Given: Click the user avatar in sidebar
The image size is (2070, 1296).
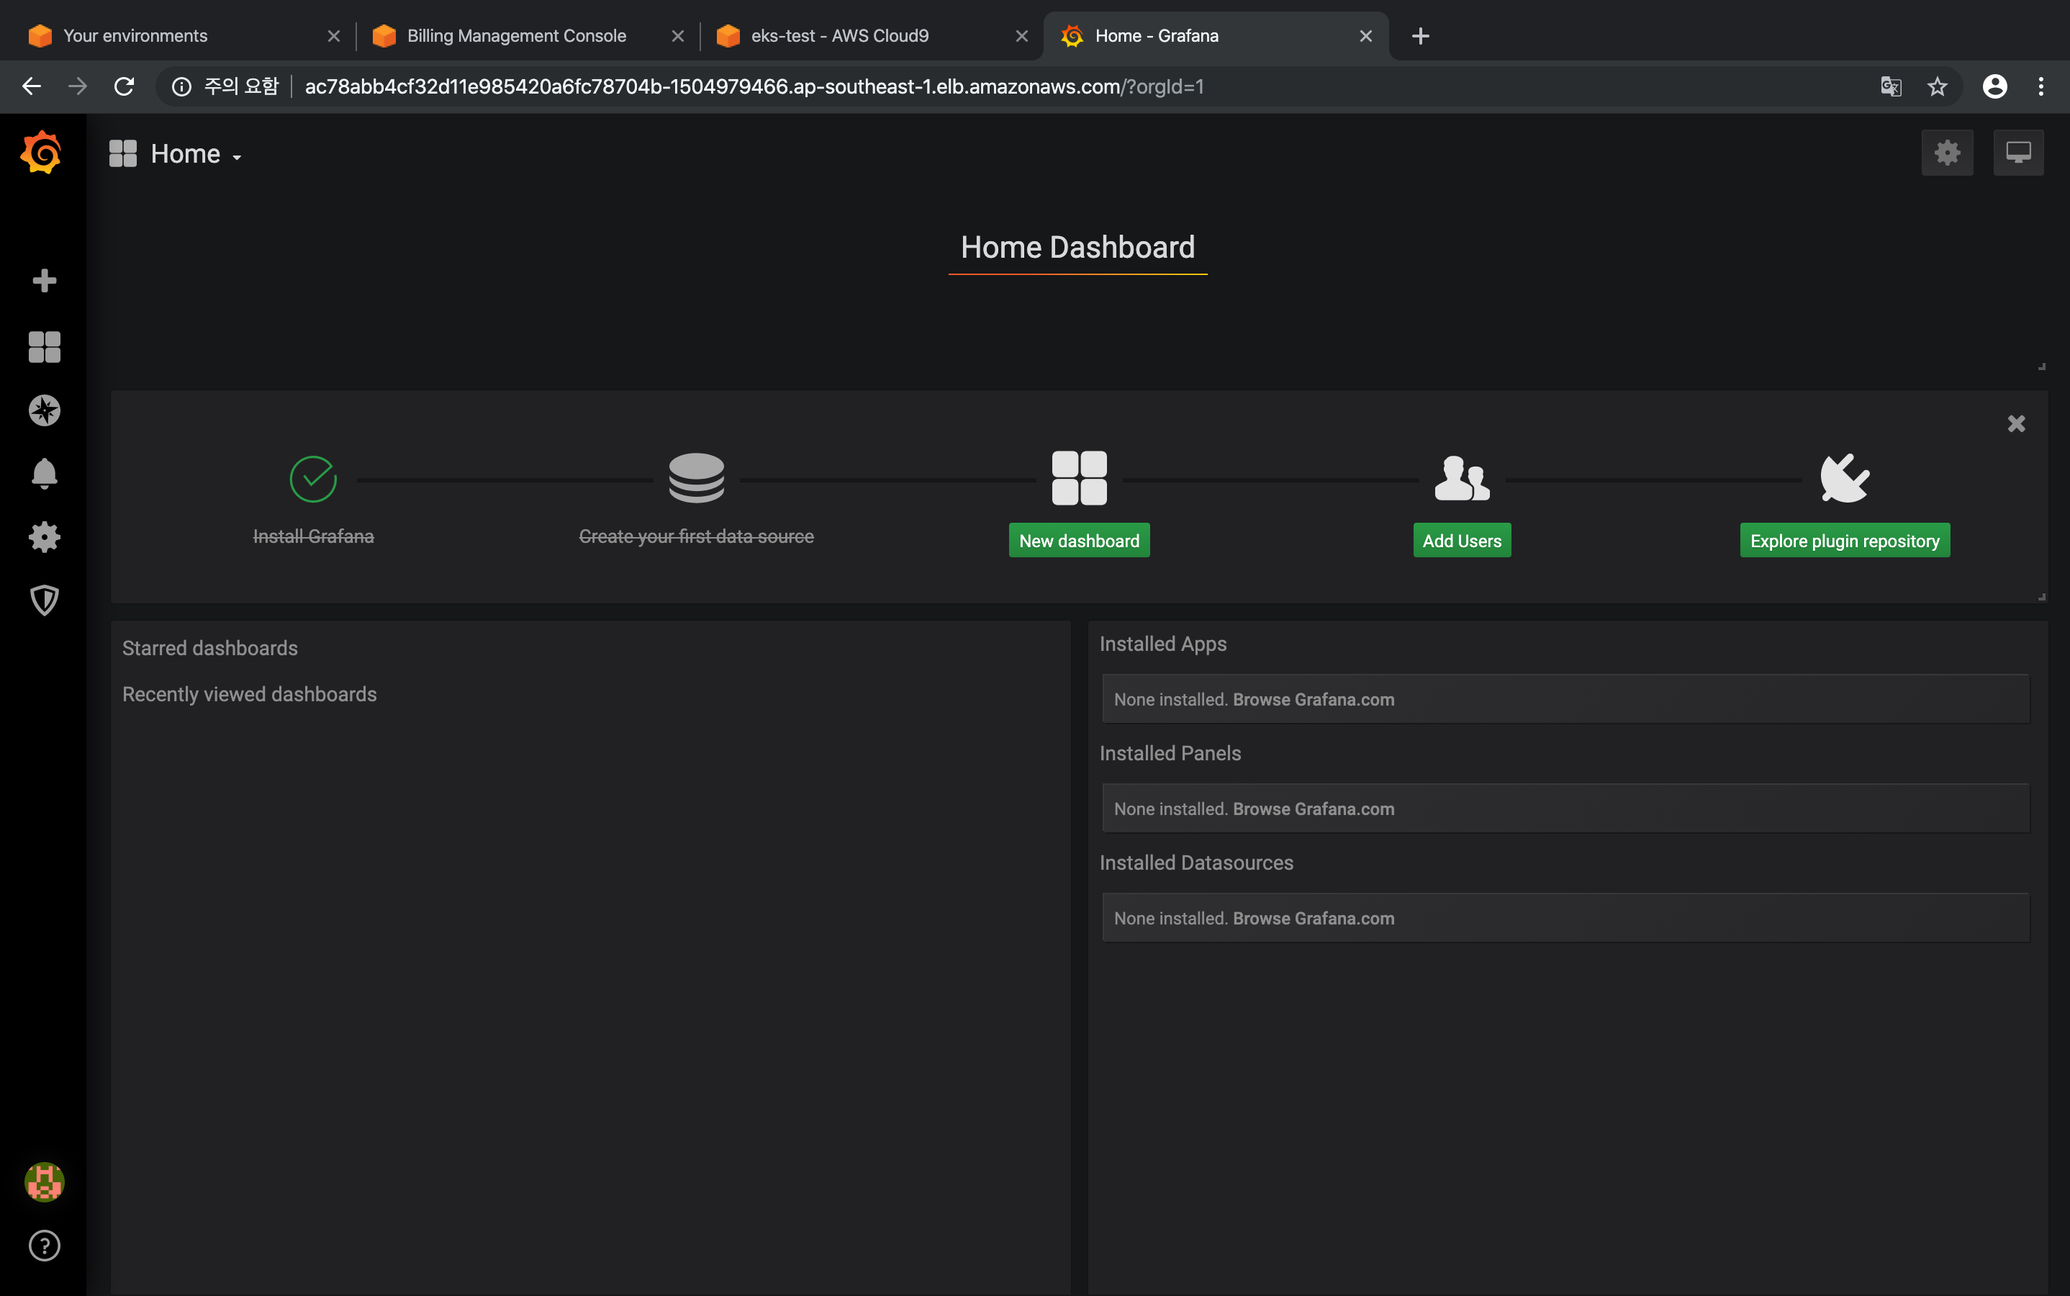Looking at the screenshot, I should [x=44, y=1182].
